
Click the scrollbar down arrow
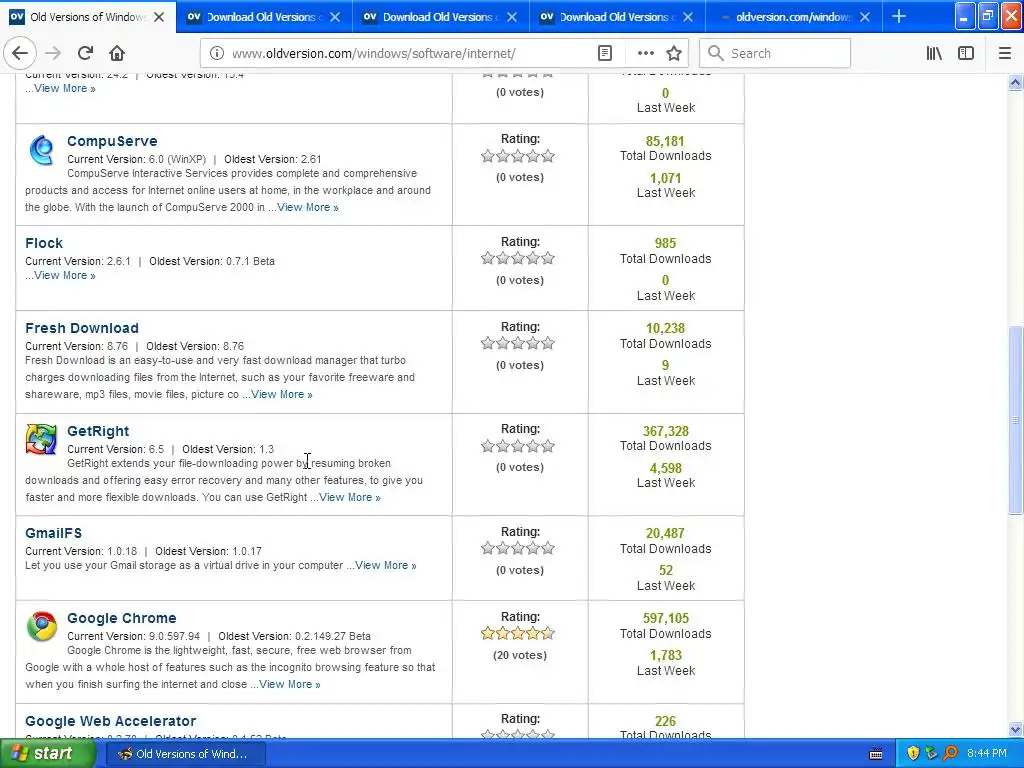click(1015, 729)
